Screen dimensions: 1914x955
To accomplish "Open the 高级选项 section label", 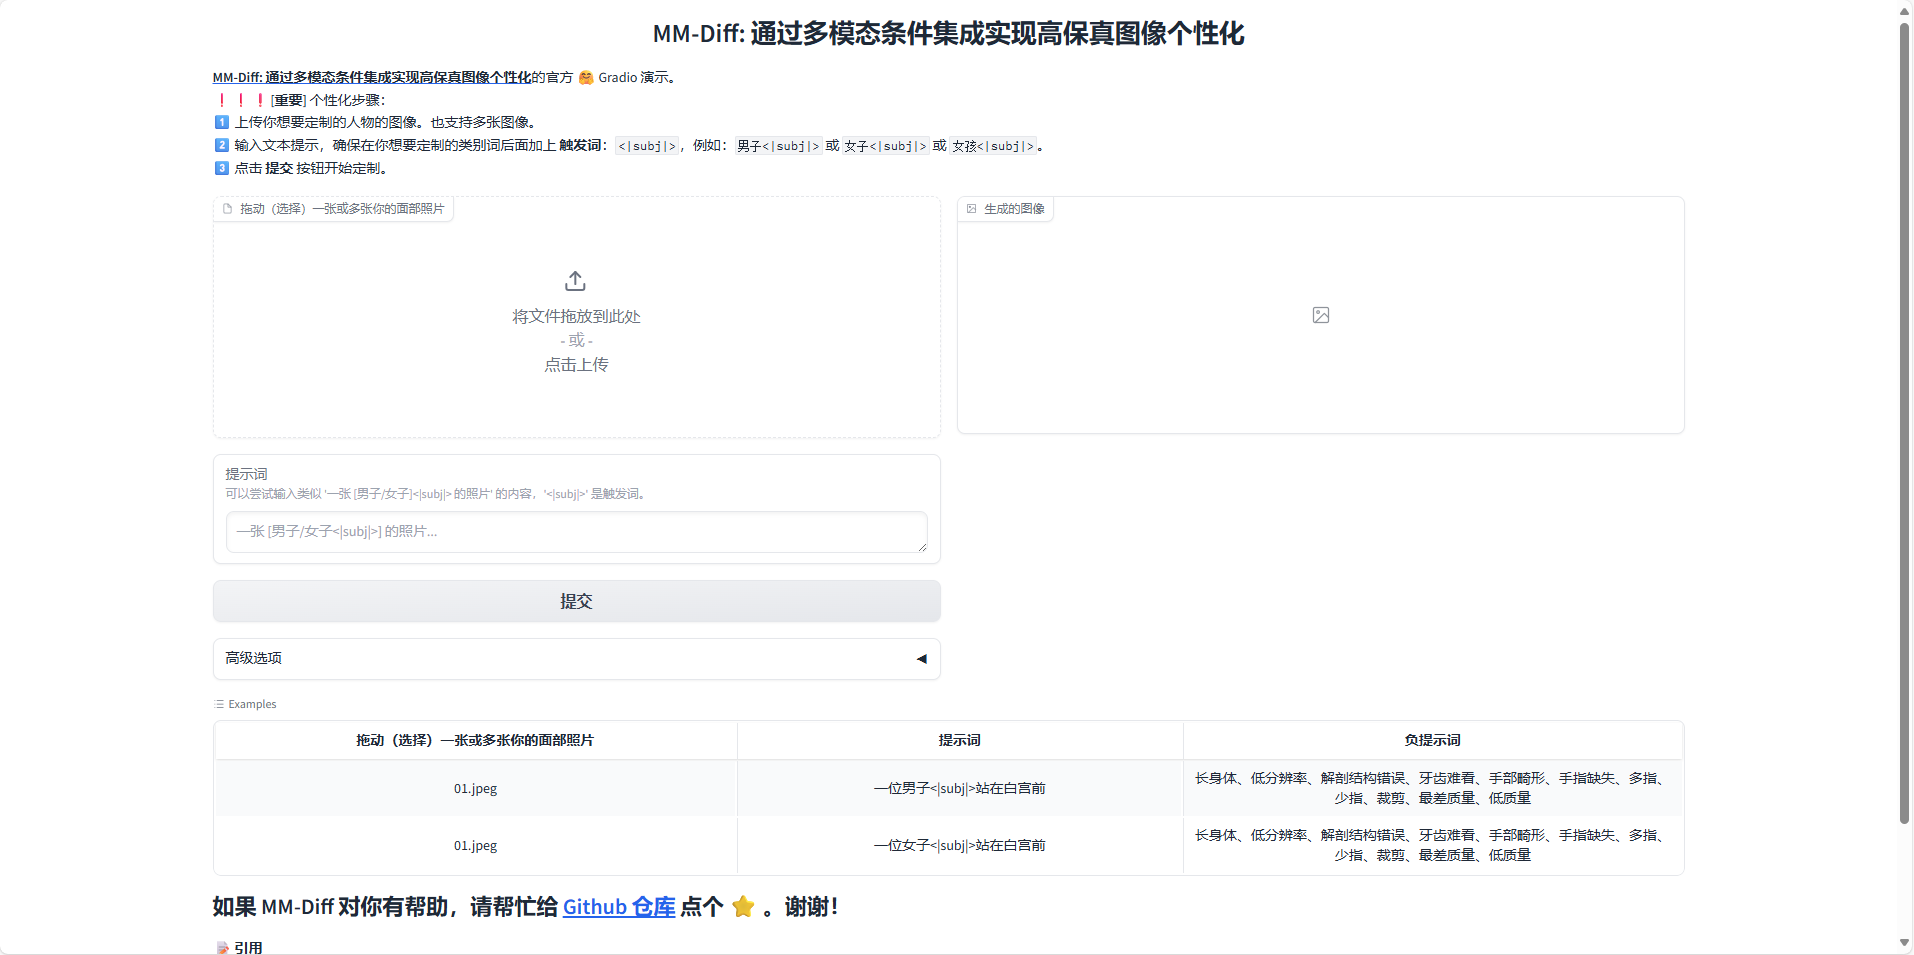I will tap(253, 658).
